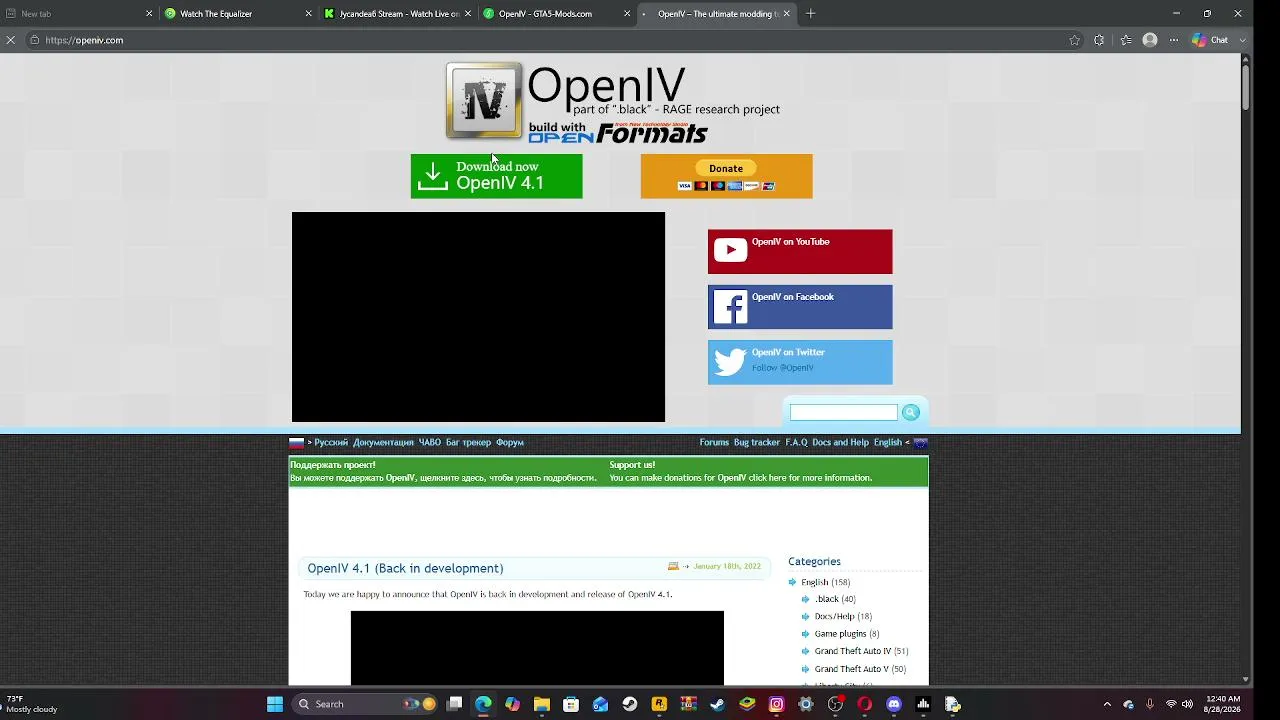Screen dimensions: 1280x720
Task: Click the January 18th, 2022 post date
Action: (x=727, y=566)
